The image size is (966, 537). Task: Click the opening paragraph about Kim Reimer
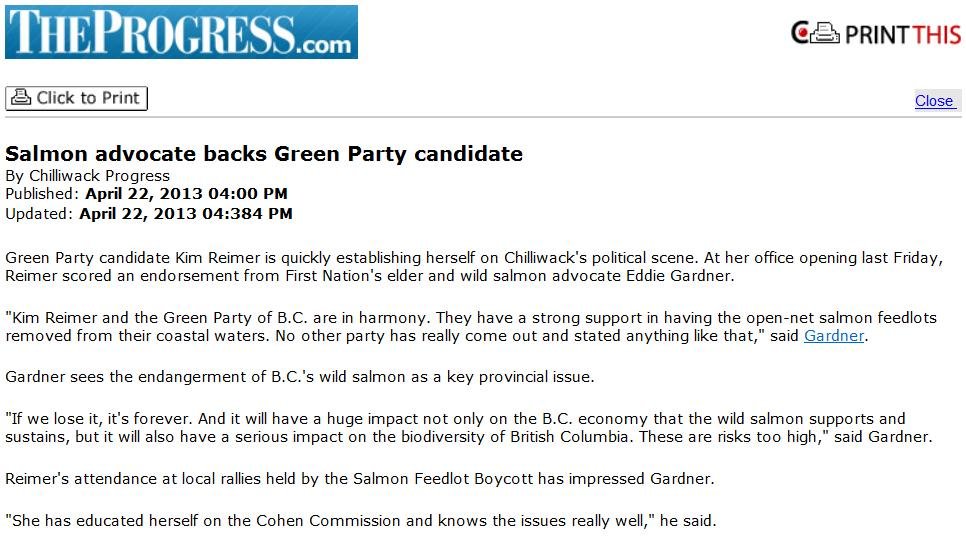[473, 267]
